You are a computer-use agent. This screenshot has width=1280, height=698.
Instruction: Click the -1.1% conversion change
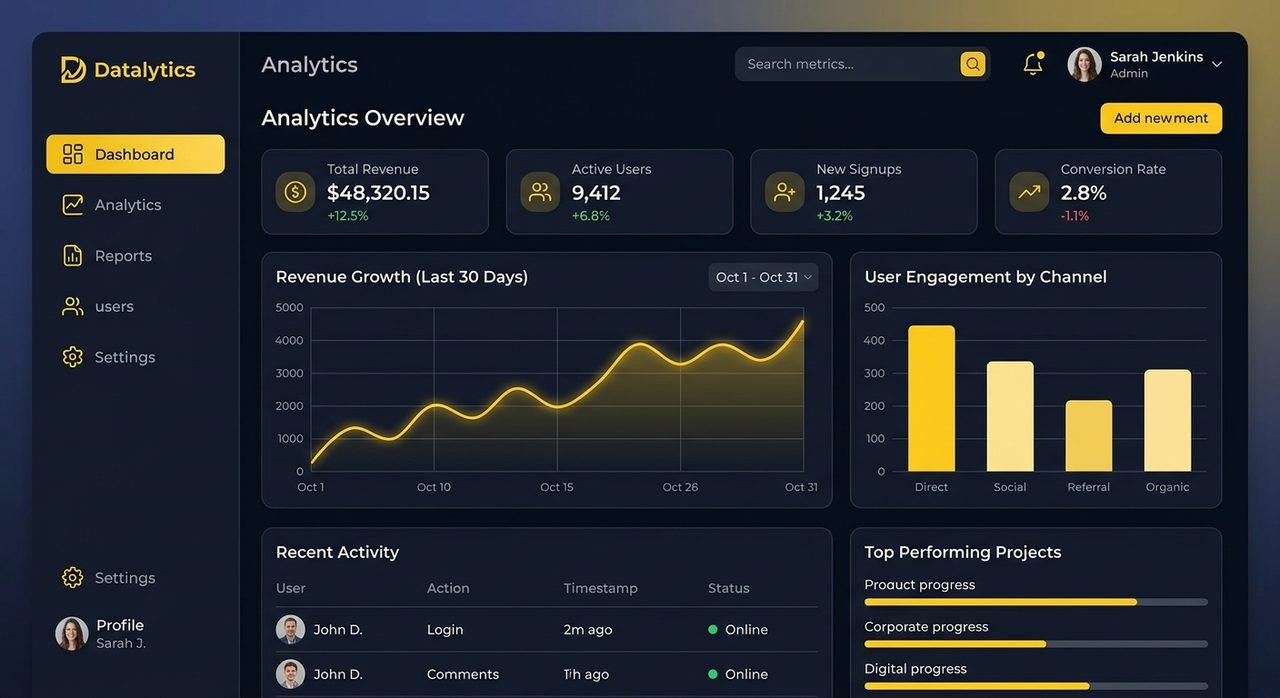(1075, 216)
